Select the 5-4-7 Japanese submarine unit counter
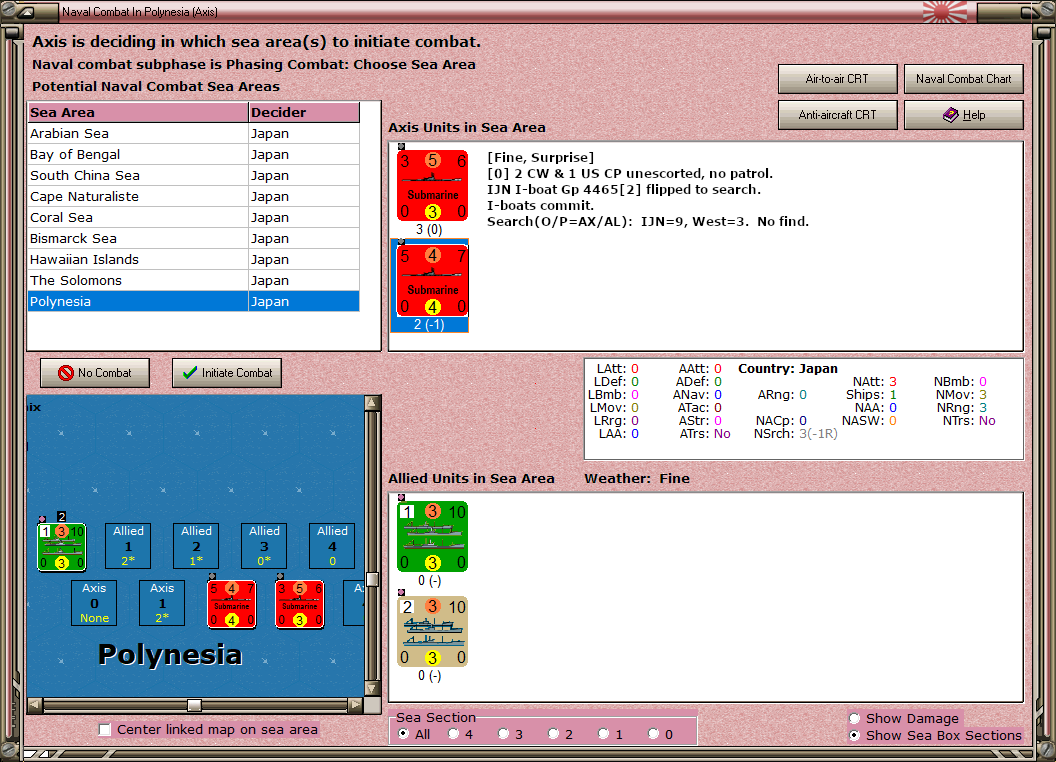Image resolution: width=1056 pixels, height=762 pixels. [x=432, y=280]
